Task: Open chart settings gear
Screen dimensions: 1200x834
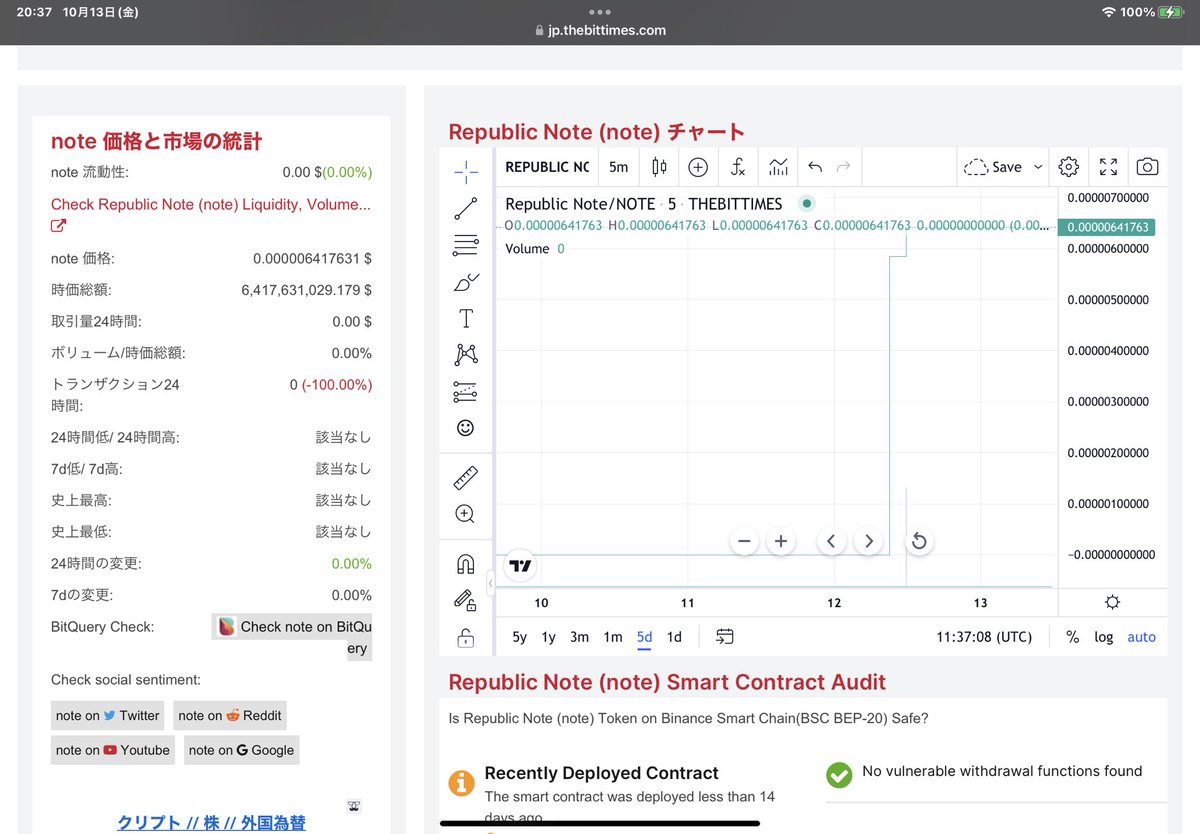Action: (x=1068, y=167)
